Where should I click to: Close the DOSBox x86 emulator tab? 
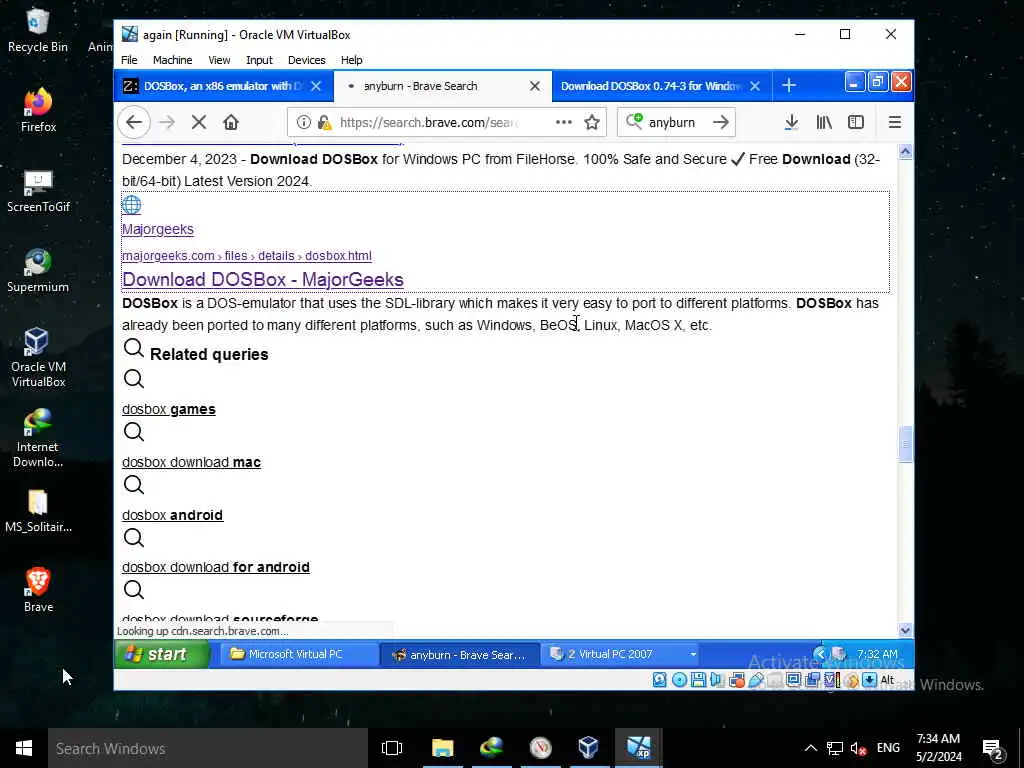[x=316, y=86]
